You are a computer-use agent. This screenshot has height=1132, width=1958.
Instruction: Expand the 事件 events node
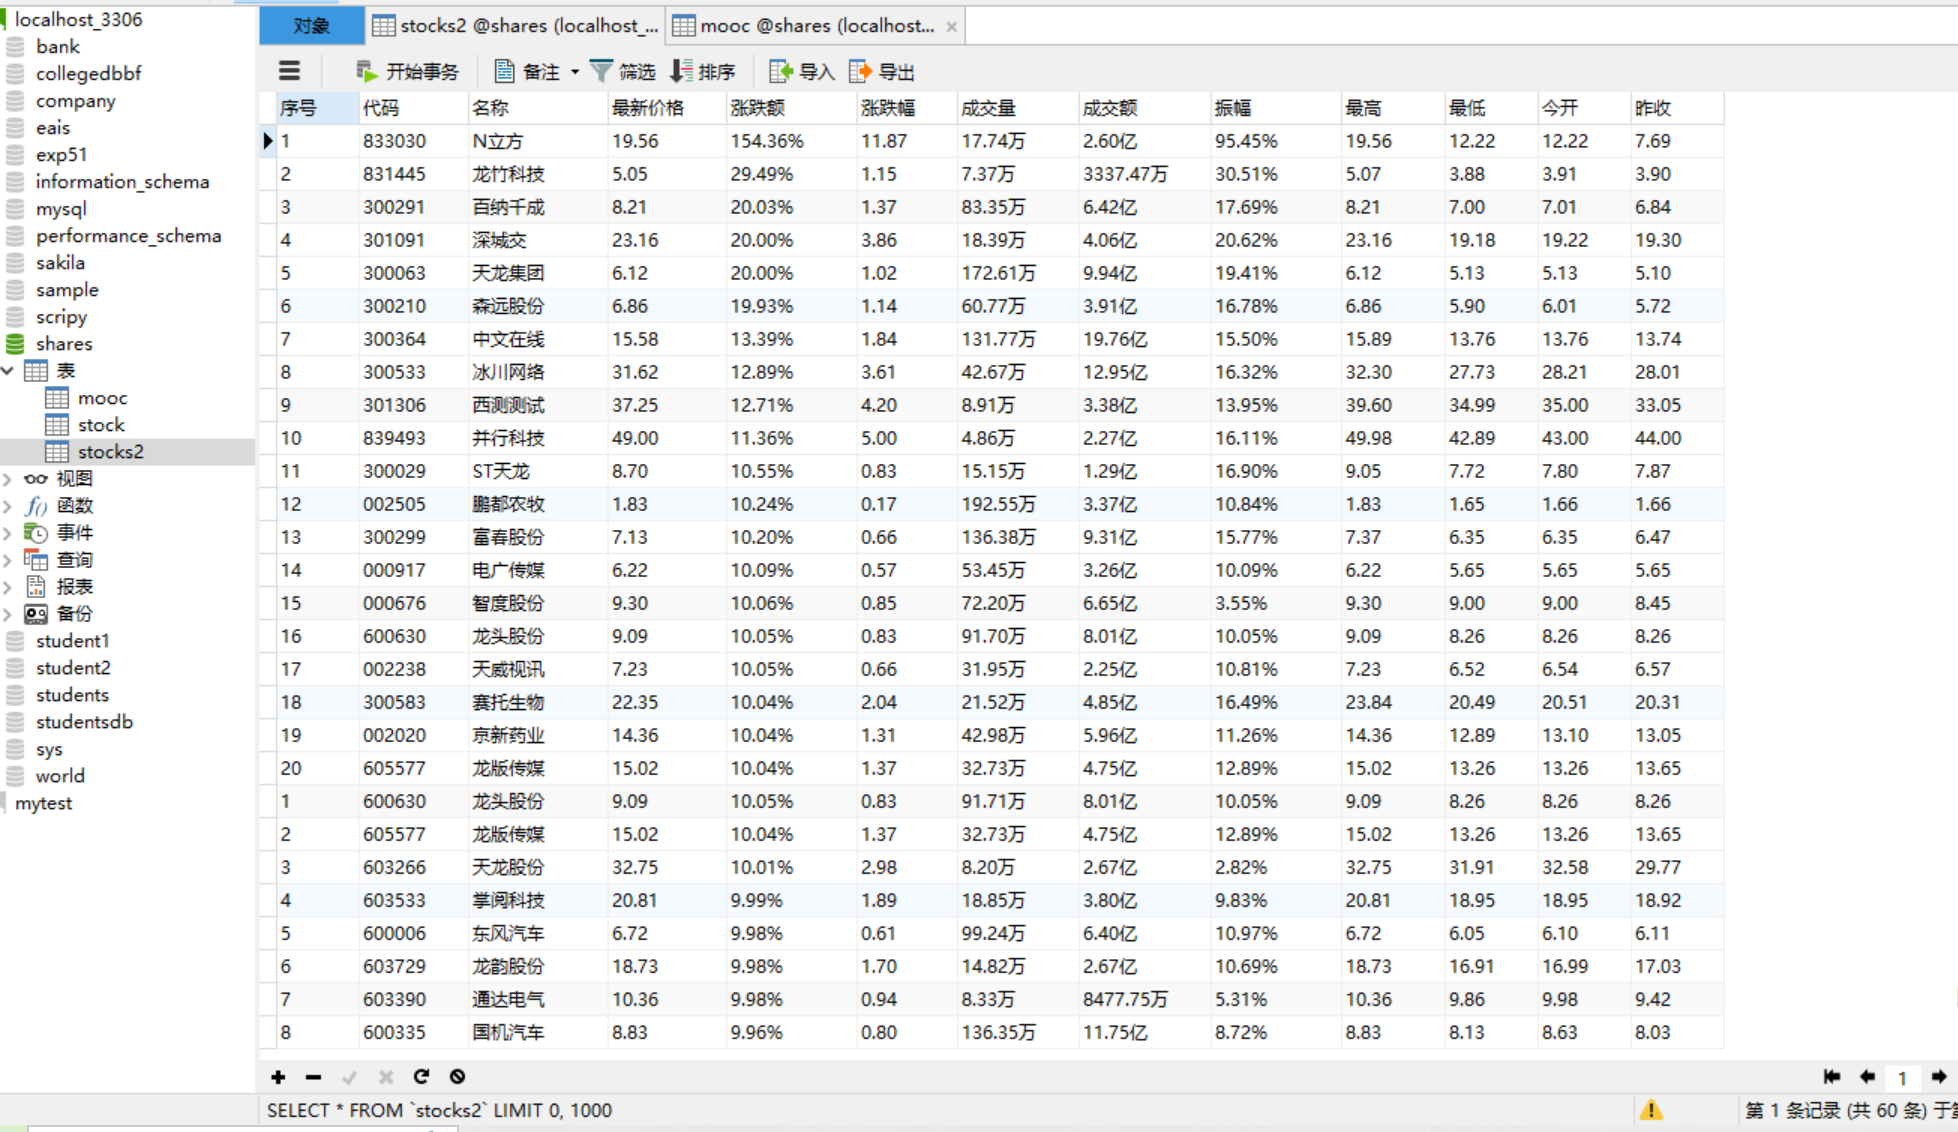point(8,533)
